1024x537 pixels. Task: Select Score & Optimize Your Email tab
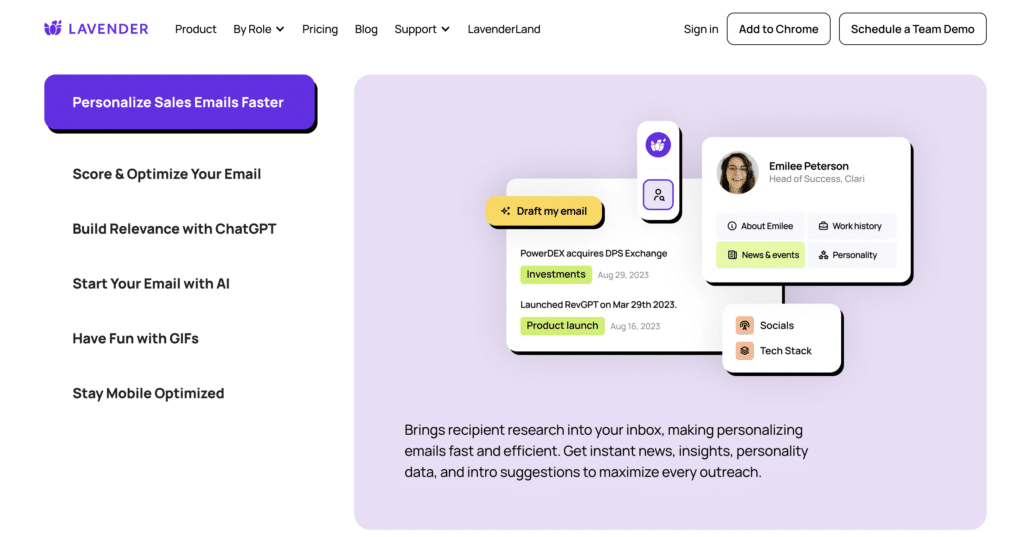tap(167, 174)
